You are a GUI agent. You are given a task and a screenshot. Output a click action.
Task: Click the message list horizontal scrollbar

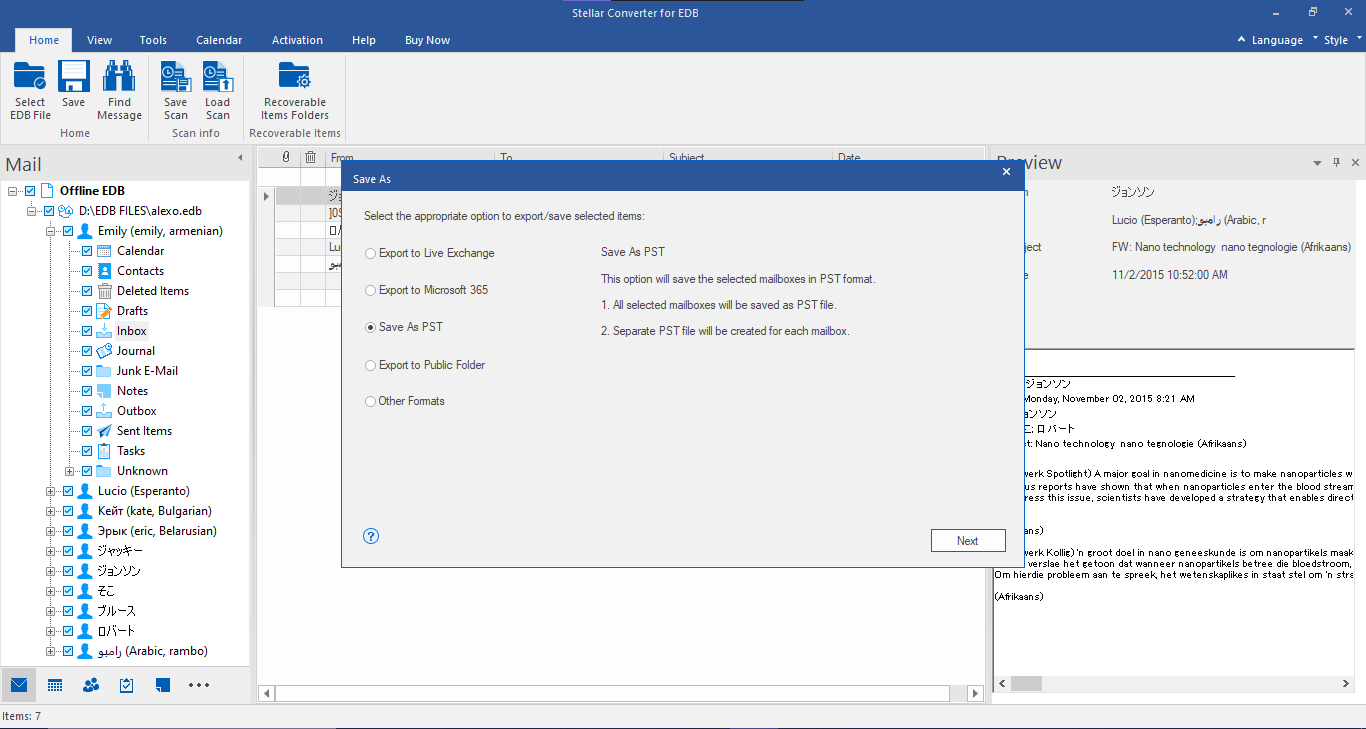pyautogui.click(x=612, y=693)
